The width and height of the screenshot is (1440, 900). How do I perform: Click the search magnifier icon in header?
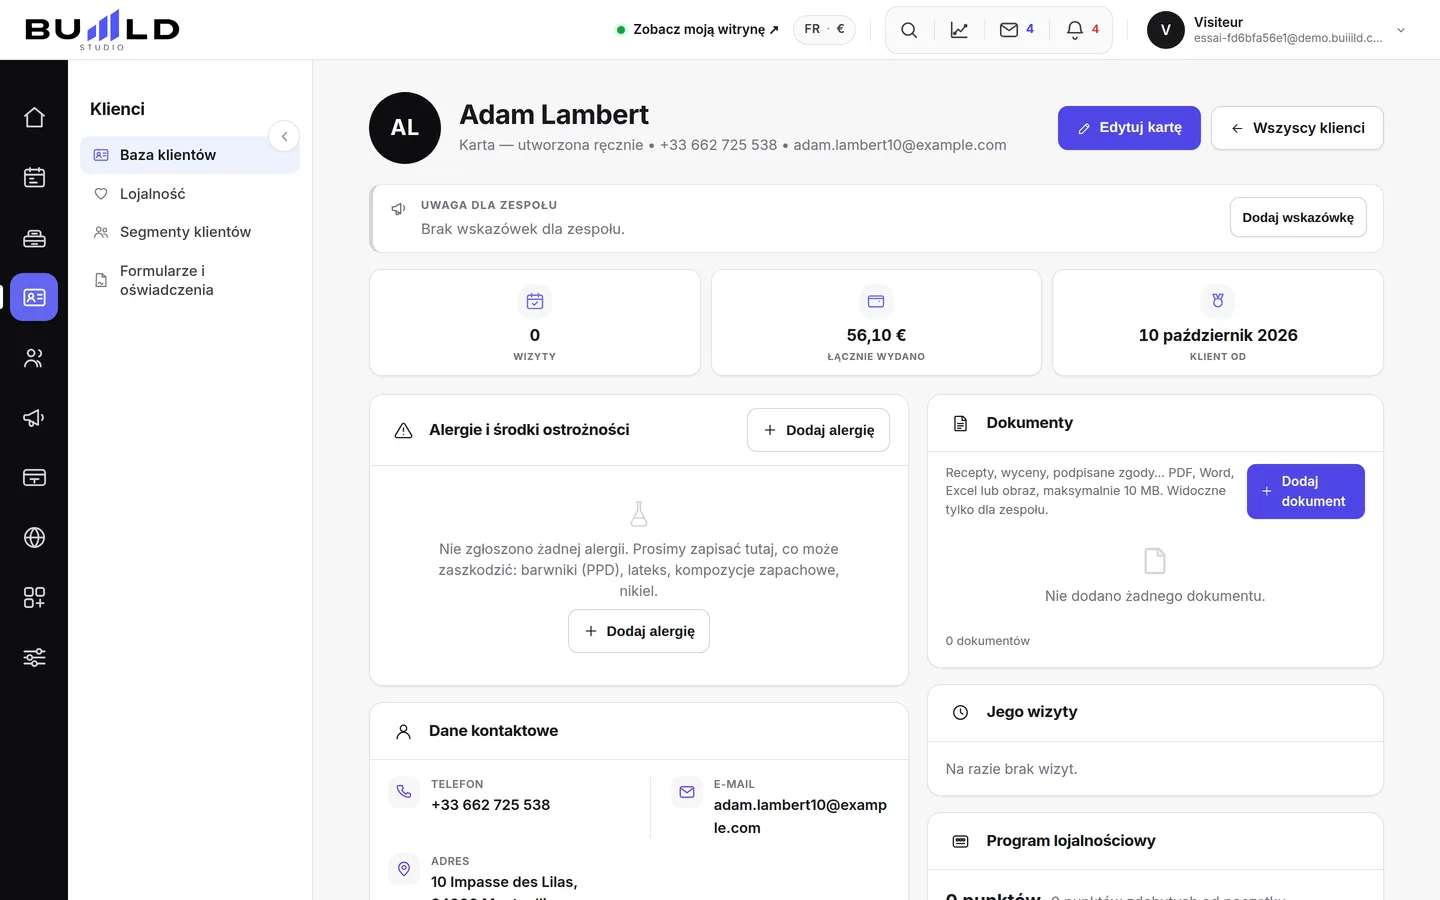[909, 30]
